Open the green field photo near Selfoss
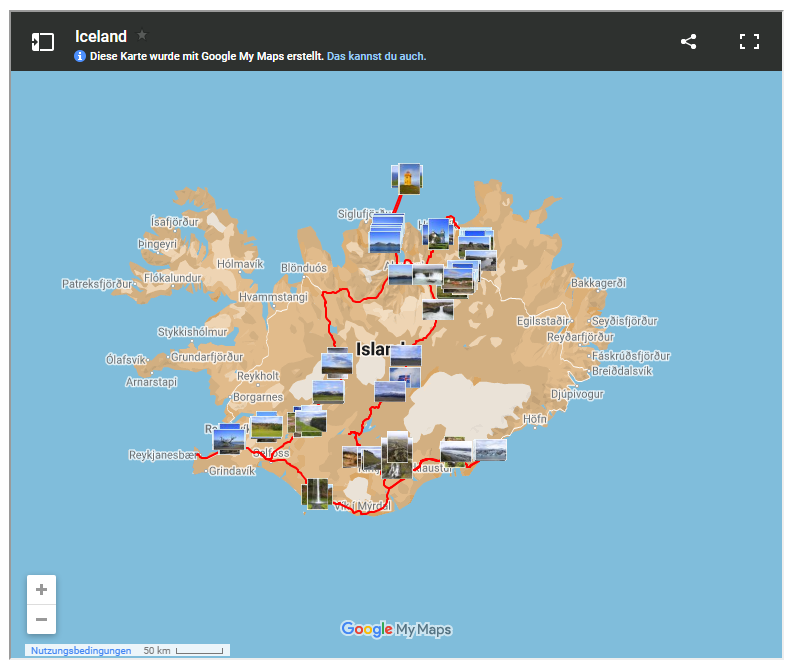Viewport: 793px width, 670px height. [x=267, y=428]
